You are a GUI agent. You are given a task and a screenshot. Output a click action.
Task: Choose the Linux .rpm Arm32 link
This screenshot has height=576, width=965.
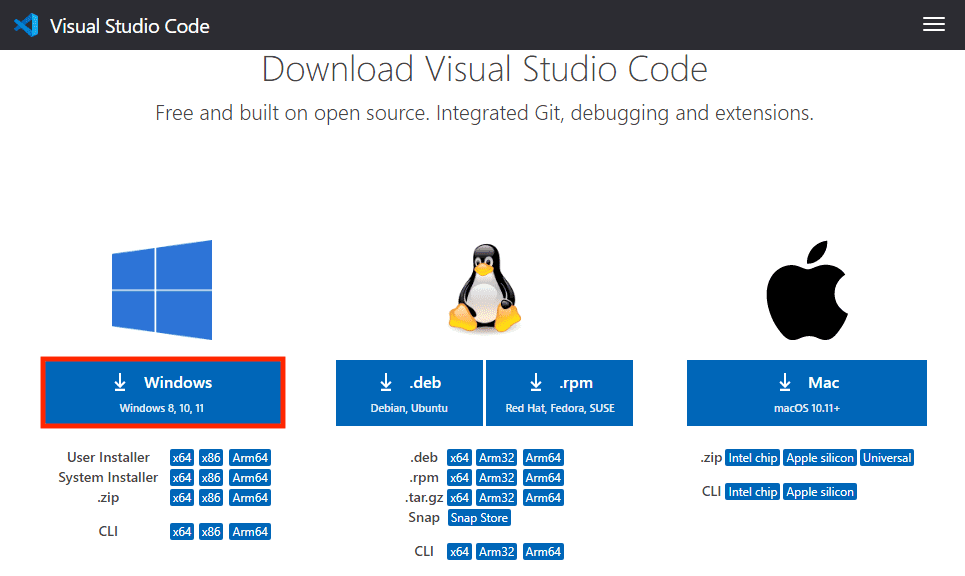(x=497, y=478)
